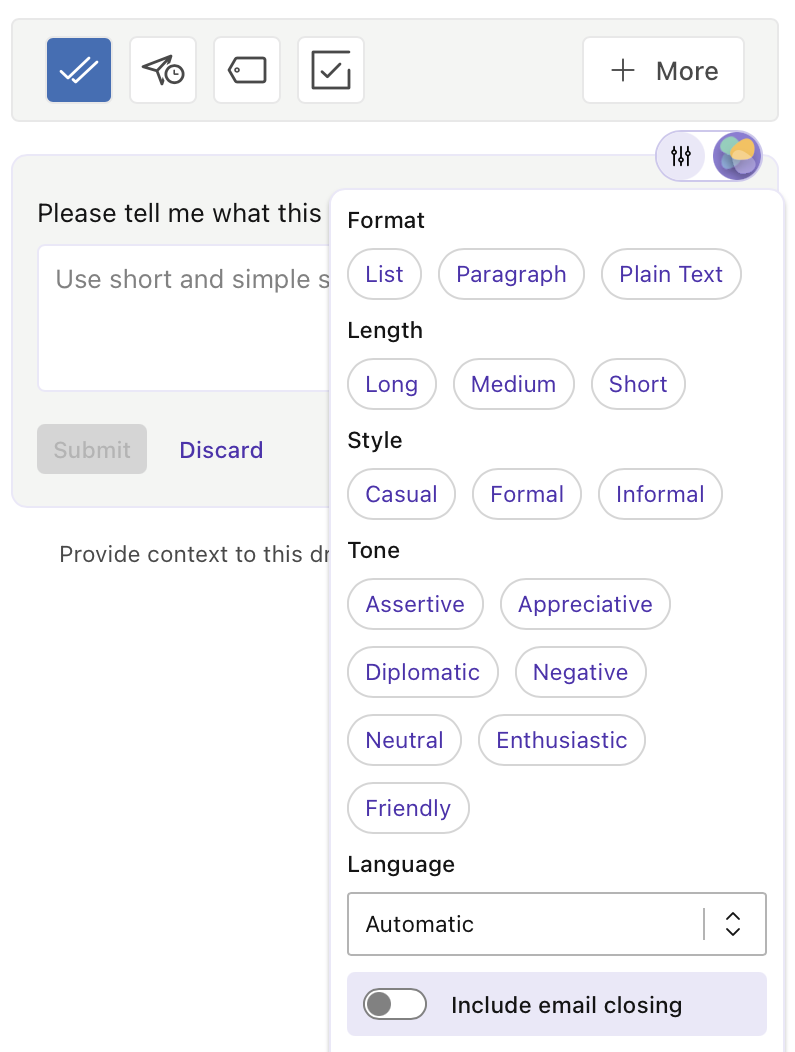Select the checkbox task icon in toolbar
This screenshot has width=795, height=1052.
point(331,70)
